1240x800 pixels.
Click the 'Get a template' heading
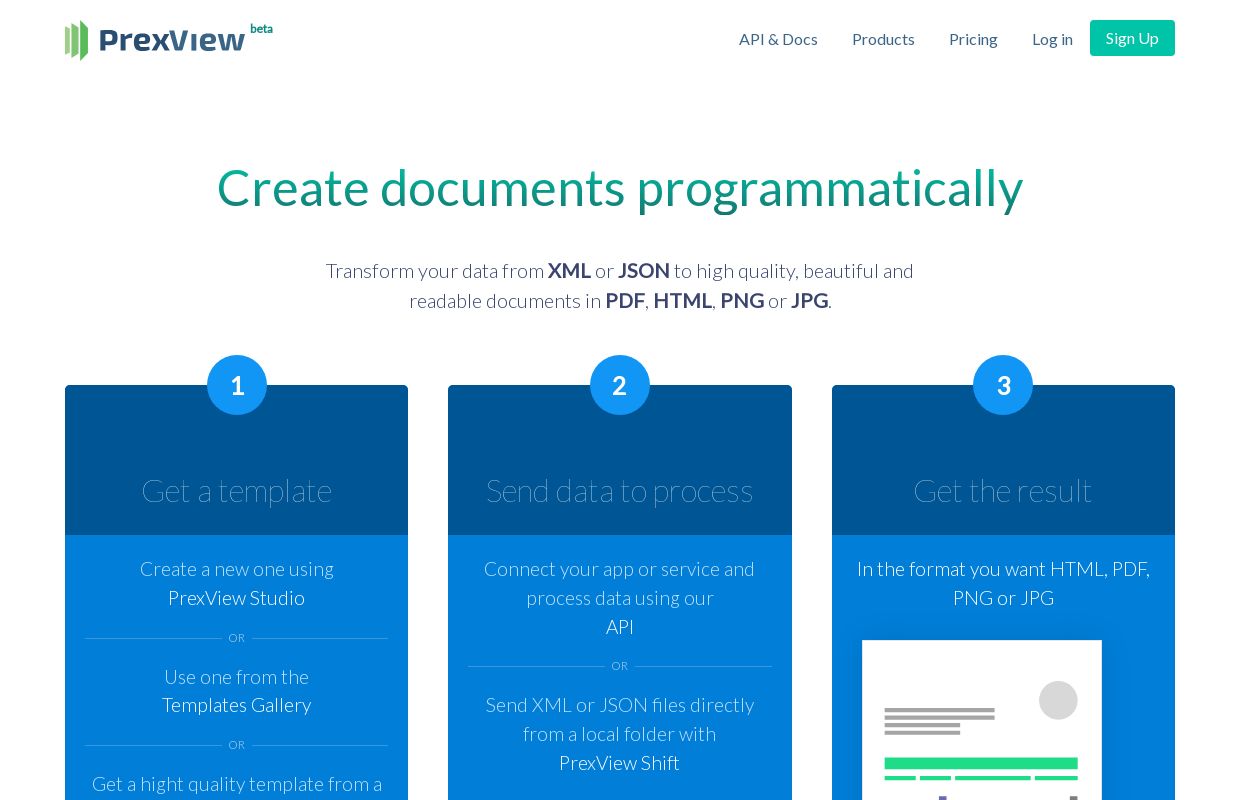click(236, 491)
